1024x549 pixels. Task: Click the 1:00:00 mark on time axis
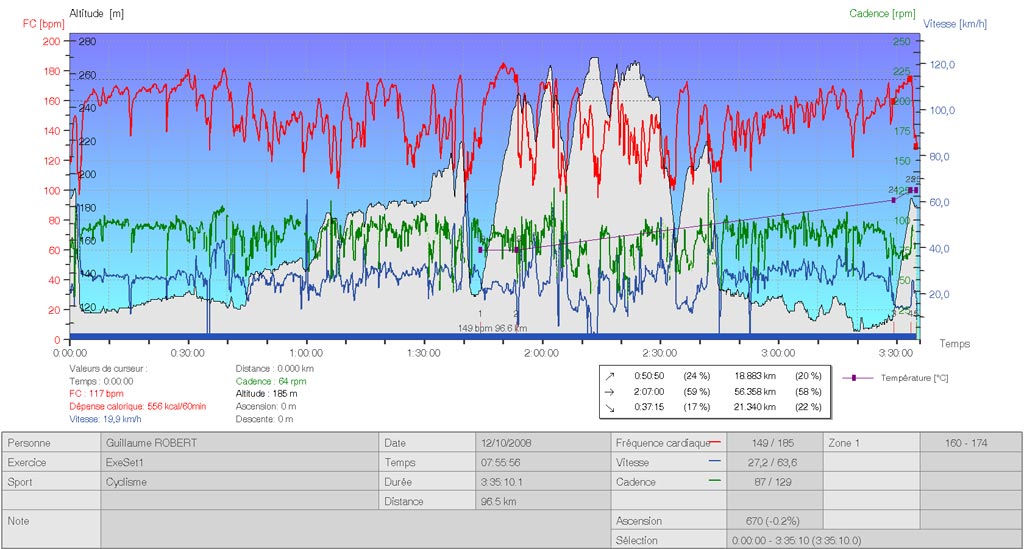click(306, 353)
